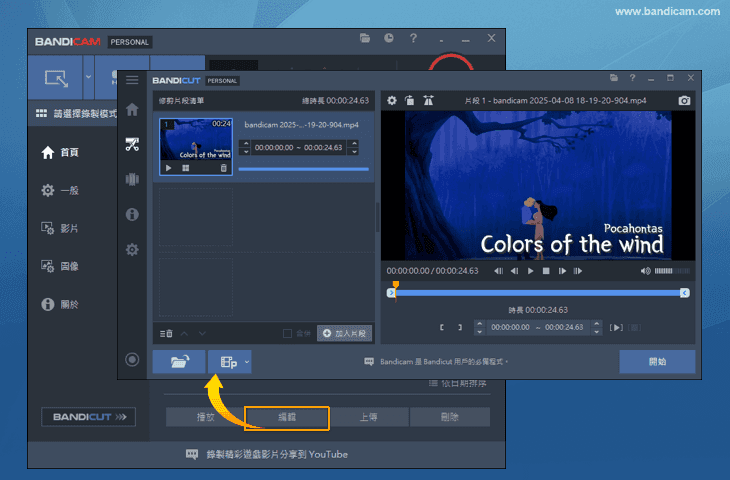Image resolution: width=730 pixels, height=480 pixels.
Task: Go to Home in Bandicut sidebar
Action: [x=132, y=109]
